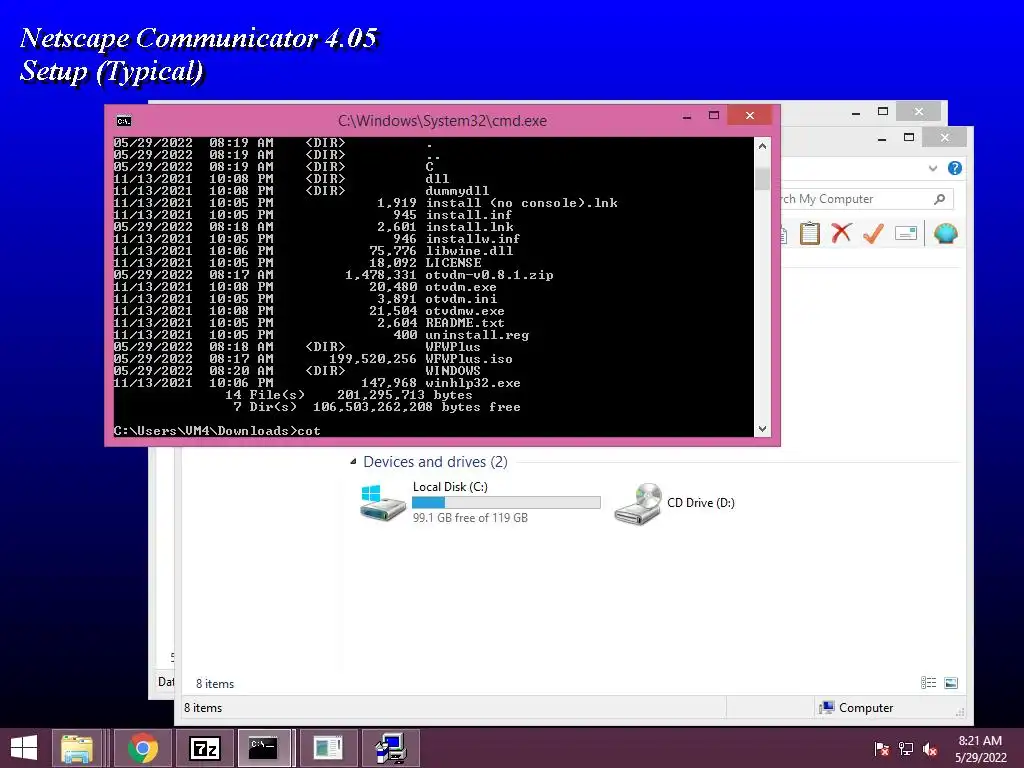Click the cmd.exe window title text
The width and height of the screenshot is (1024, 768).
coord(442,121)
